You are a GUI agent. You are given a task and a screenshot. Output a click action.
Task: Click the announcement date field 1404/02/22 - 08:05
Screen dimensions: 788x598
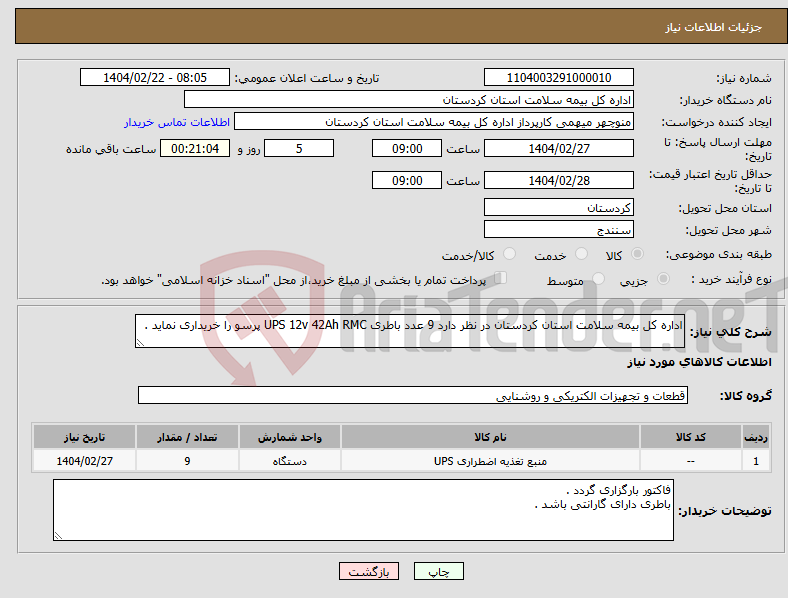click(x=155, y=77)
